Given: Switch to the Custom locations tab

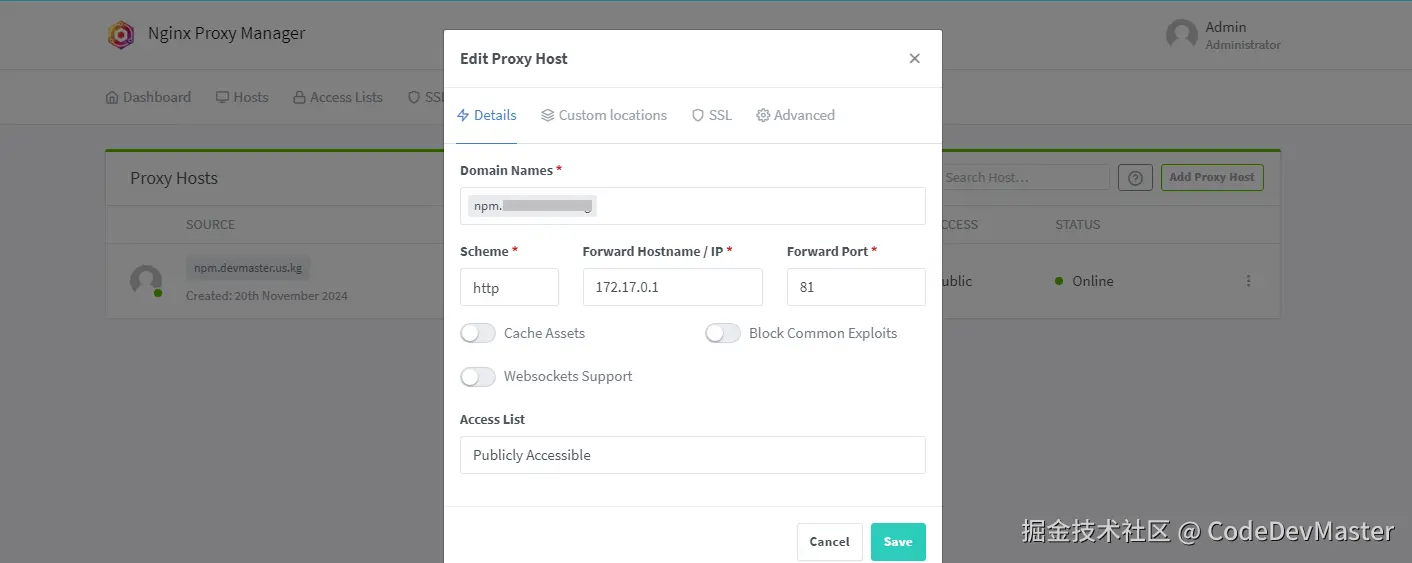Looking at the screenshot, I should [604, 115].
